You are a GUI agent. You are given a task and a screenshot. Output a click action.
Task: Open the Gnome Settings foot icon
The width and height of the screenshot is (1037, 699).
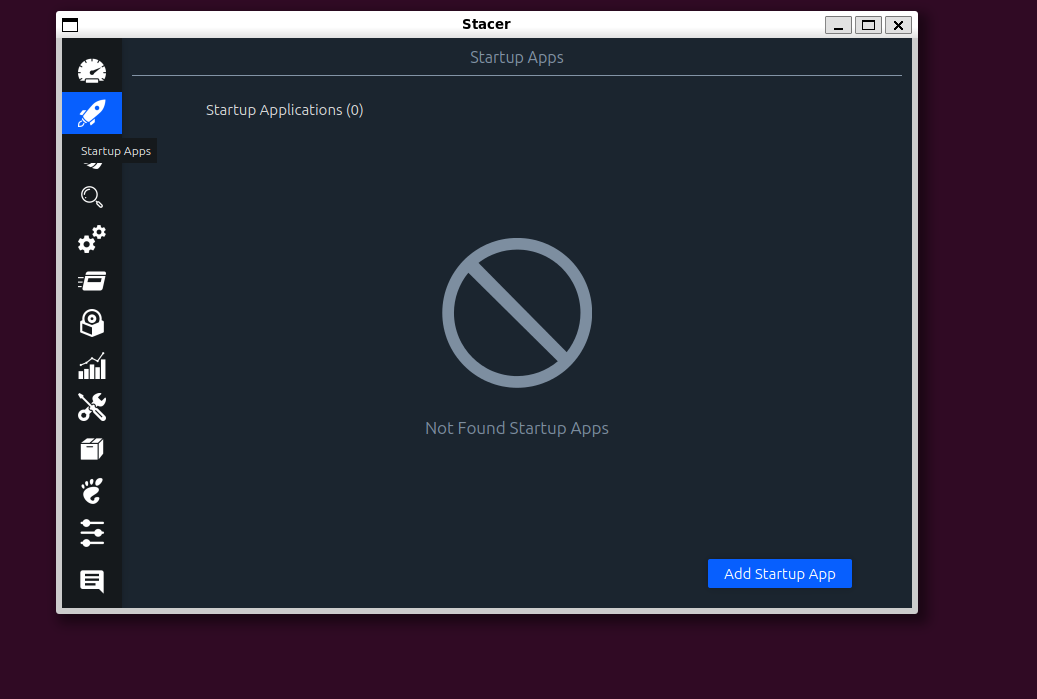pos(91,491)
